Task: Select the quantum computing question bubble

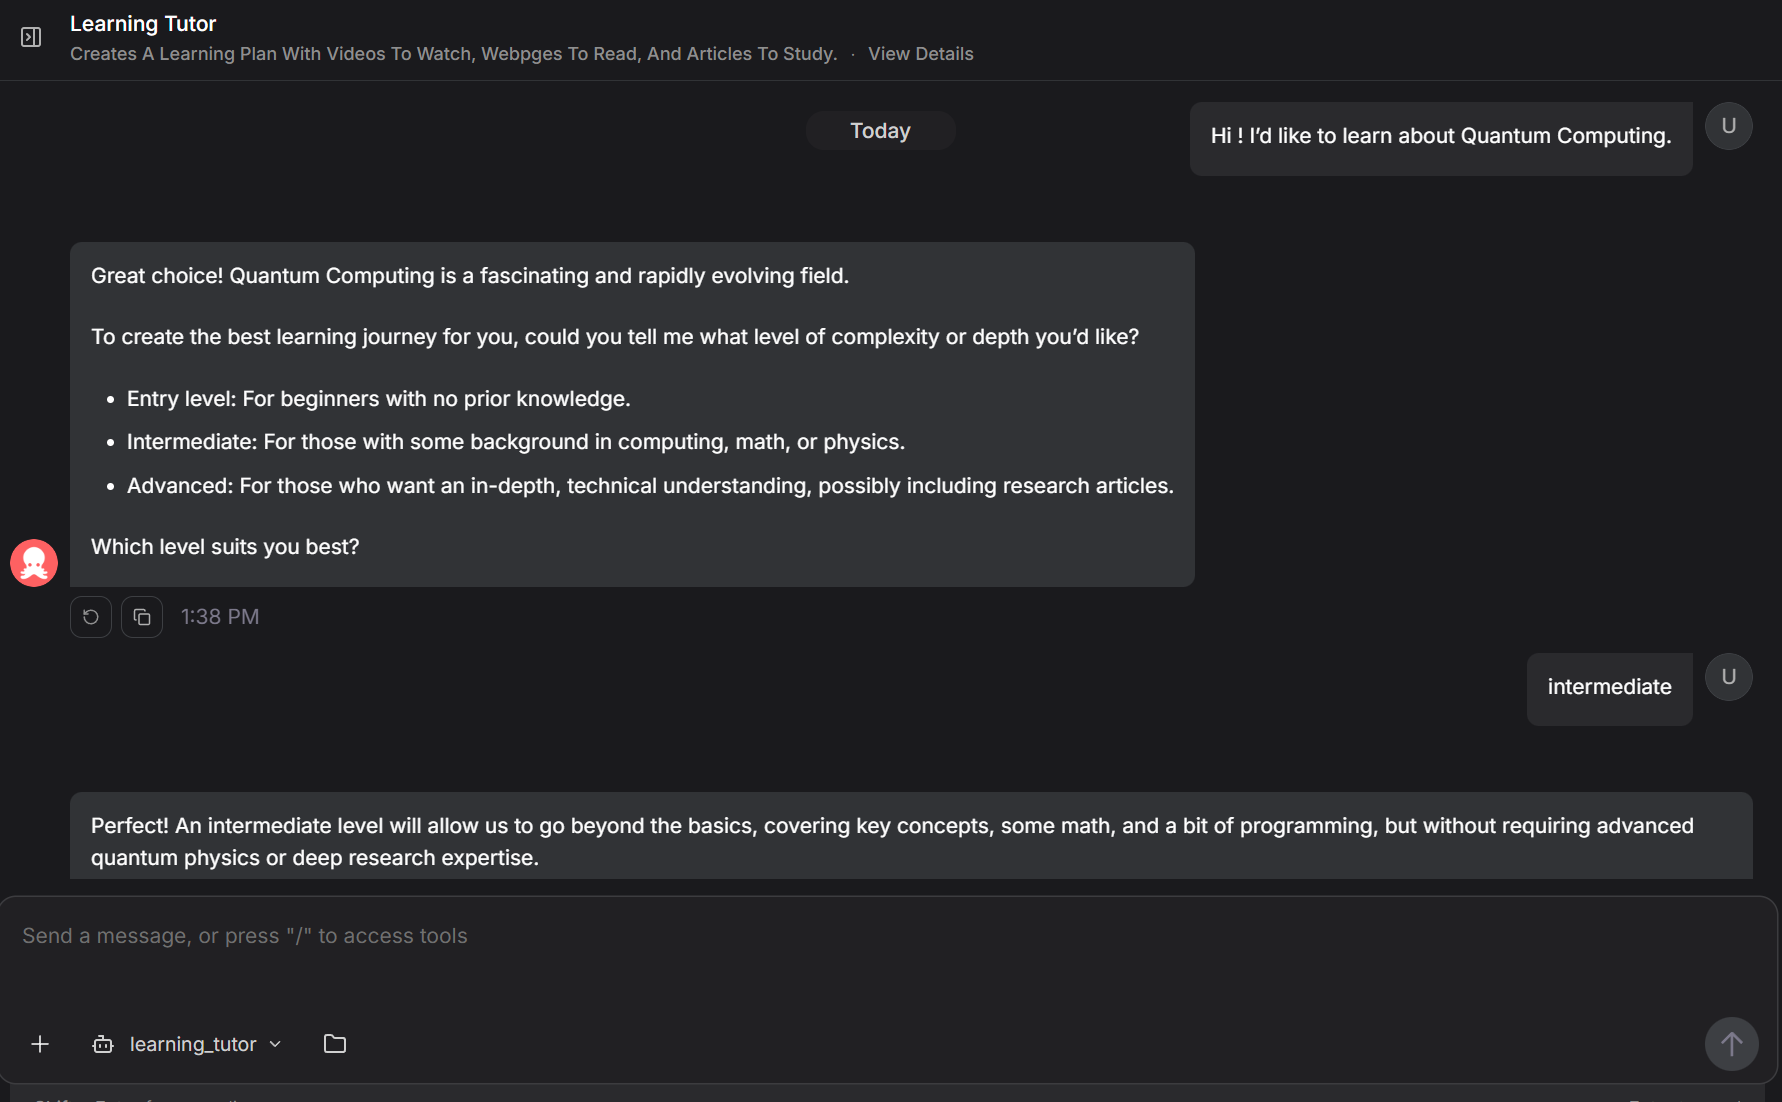Action: (1440, 136)
